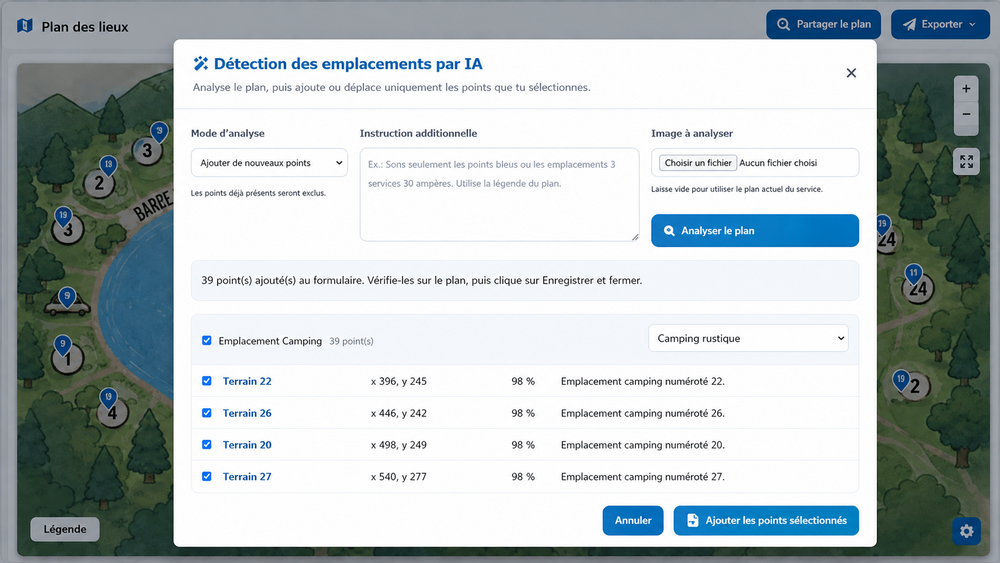Uncheck the Terrain 26 checkbox
The image size is (1000, 563).
coord(207,413)
